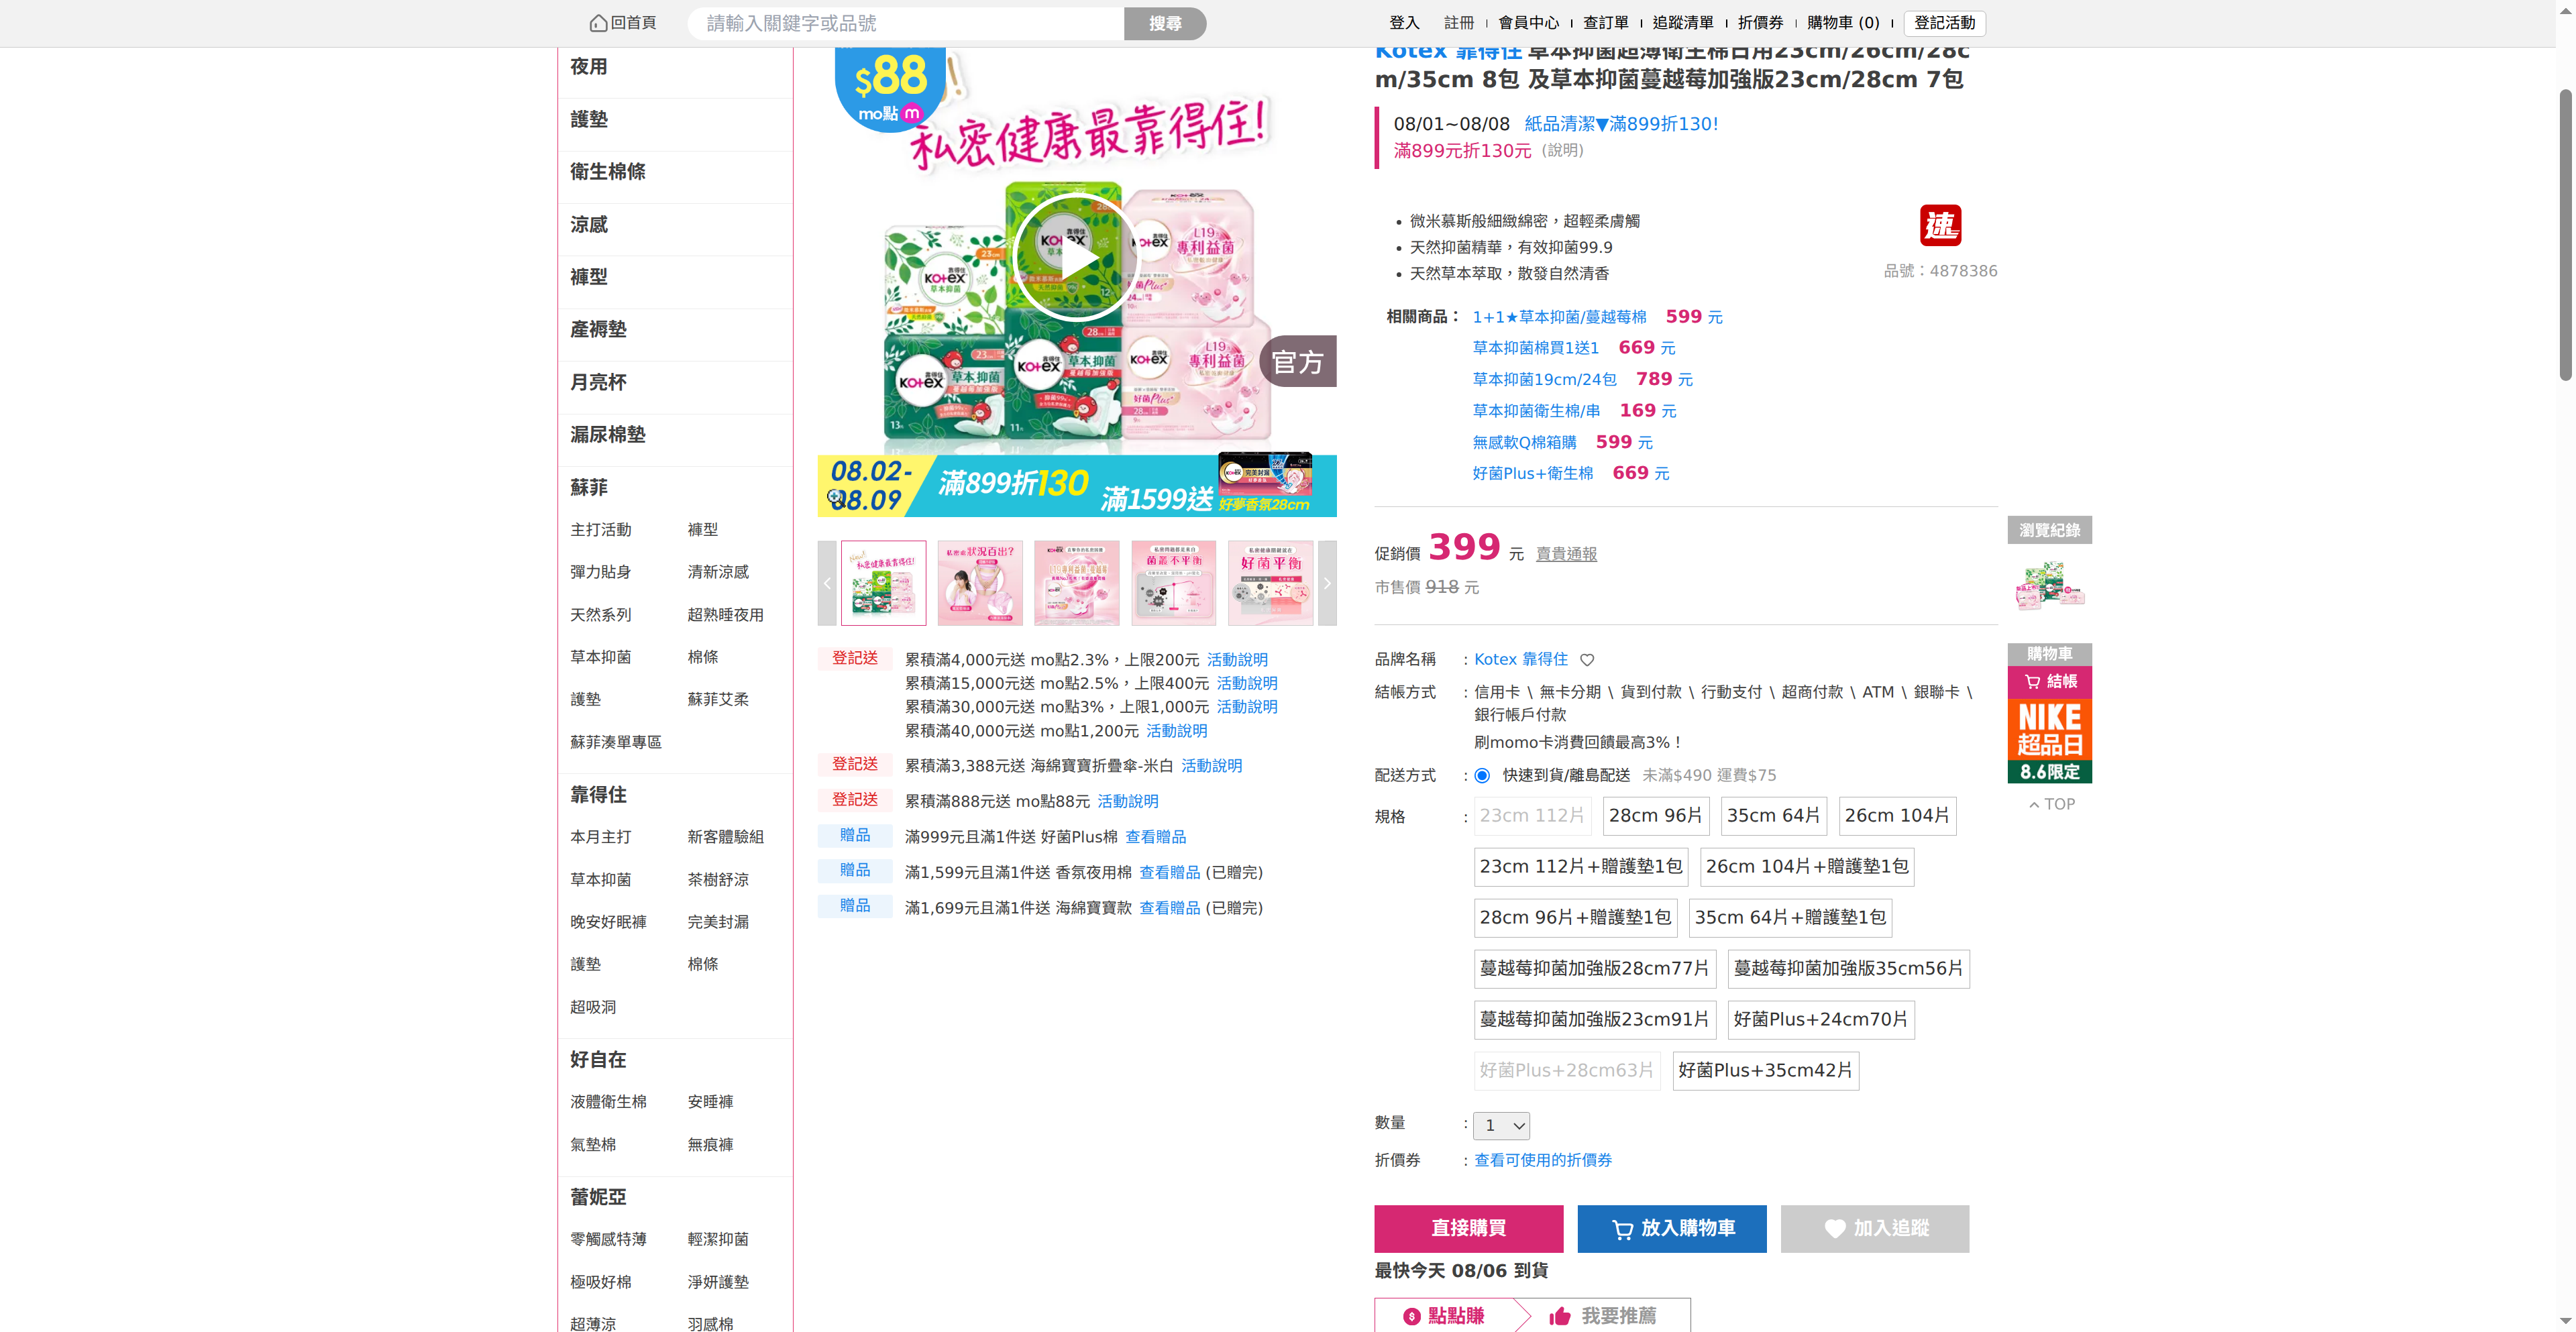
Task: Select spec 26cm 104片+贈護墊1包
Action: point(1807,867)
